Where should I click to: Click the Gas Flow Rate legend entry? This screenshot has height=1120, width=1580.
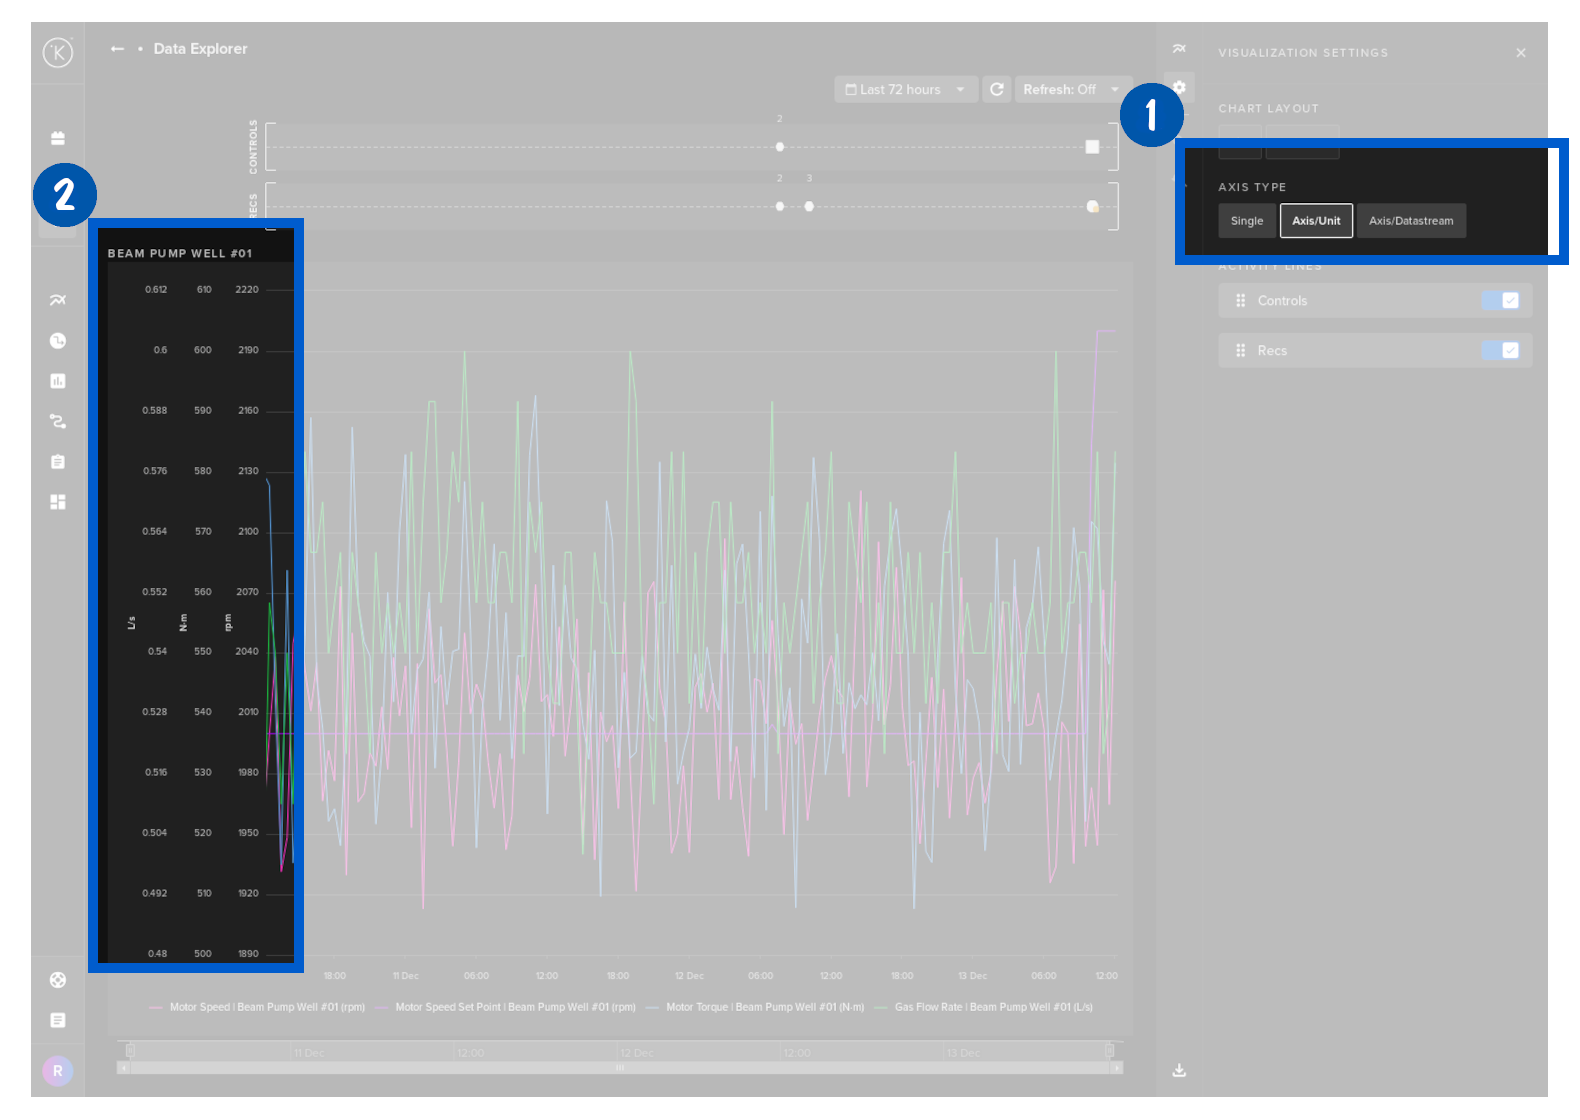point(992,1007)
